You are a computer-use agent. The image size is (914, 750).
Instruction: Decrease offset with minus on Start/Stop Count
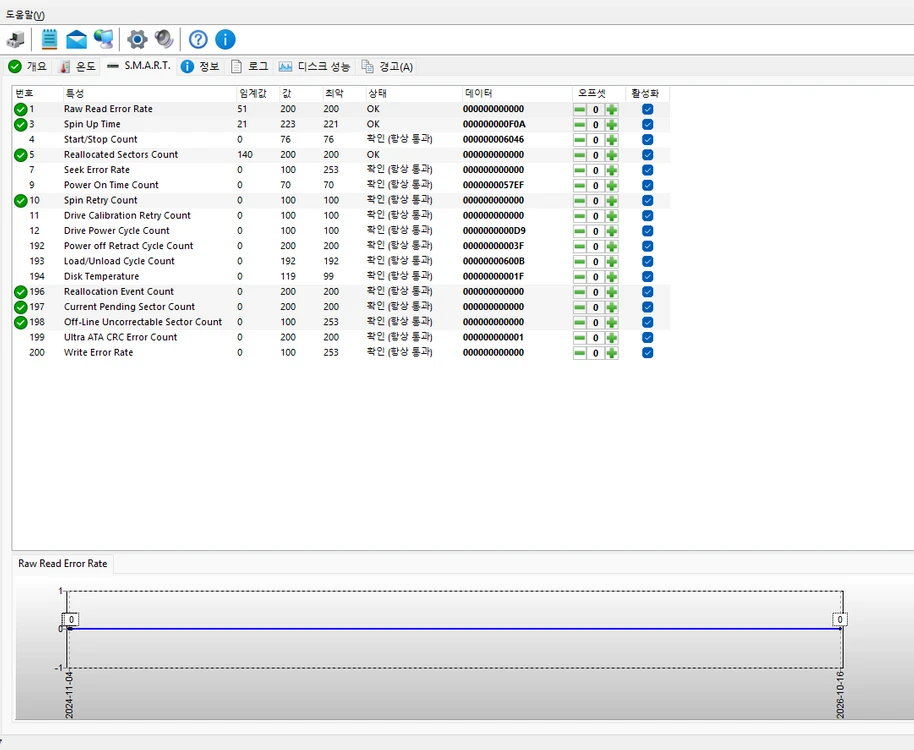(579, 140)
